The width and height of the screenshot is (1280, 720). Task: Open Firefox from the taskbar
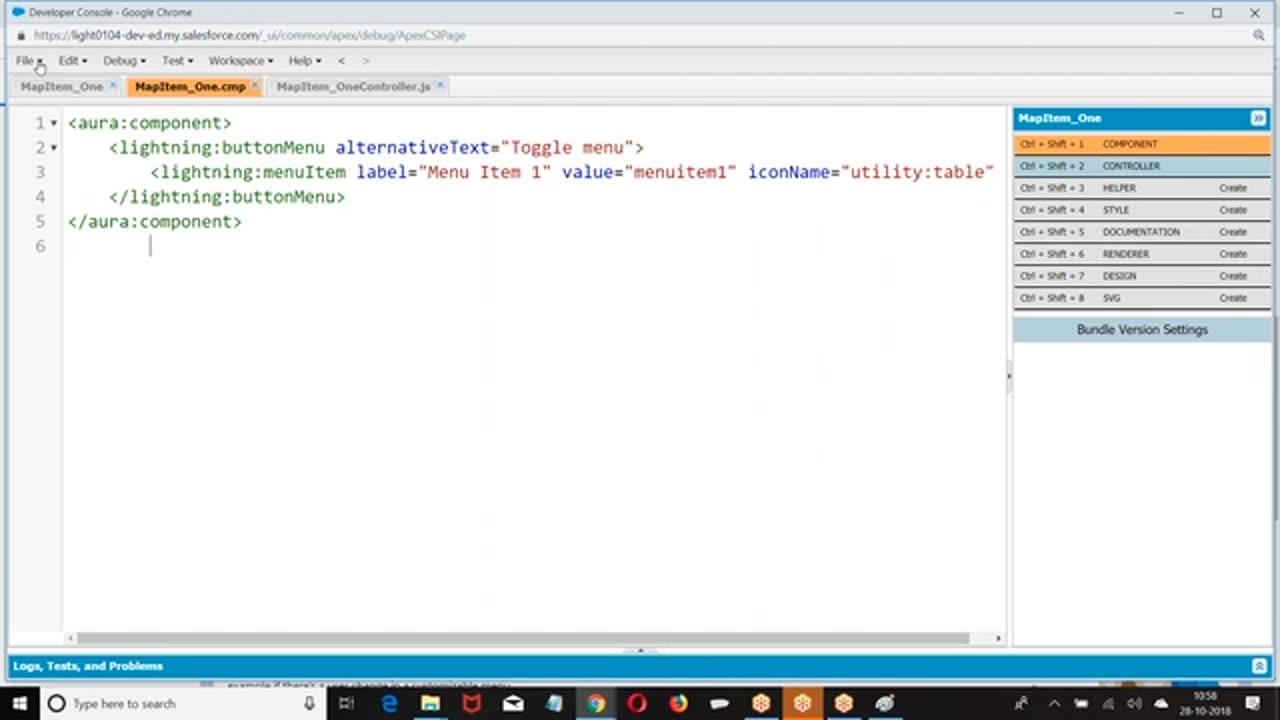click(678, 704)
